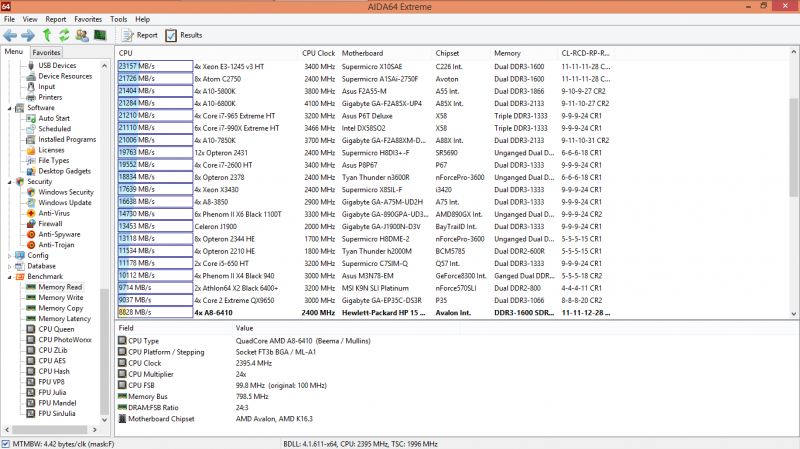Select Firewall in the tree
Screen dimensions: 800x449
point(50,223)
